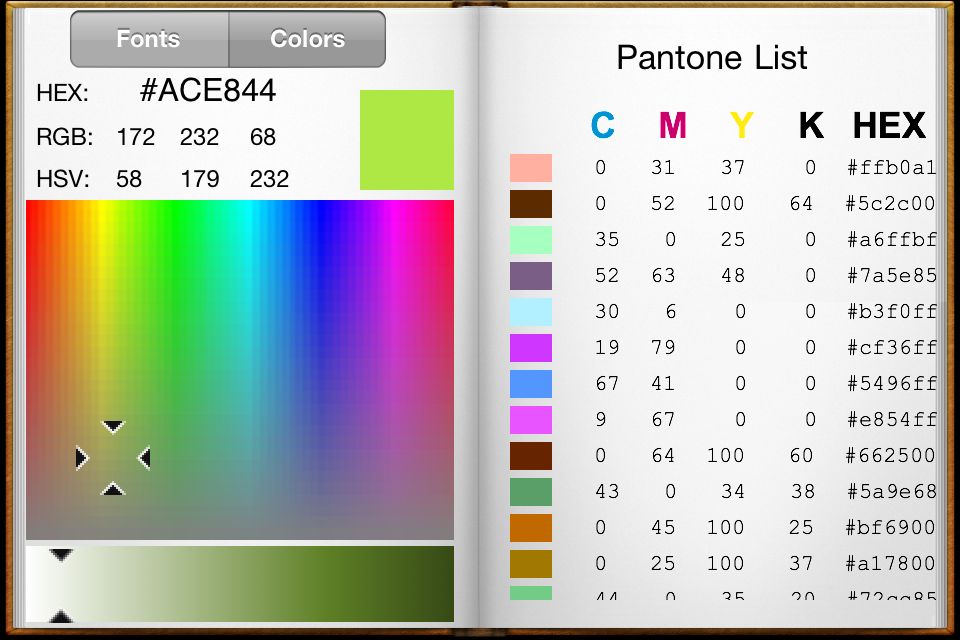
Task: Pick the mint green swatch for #a6ffbf
Action: point(531,240)
